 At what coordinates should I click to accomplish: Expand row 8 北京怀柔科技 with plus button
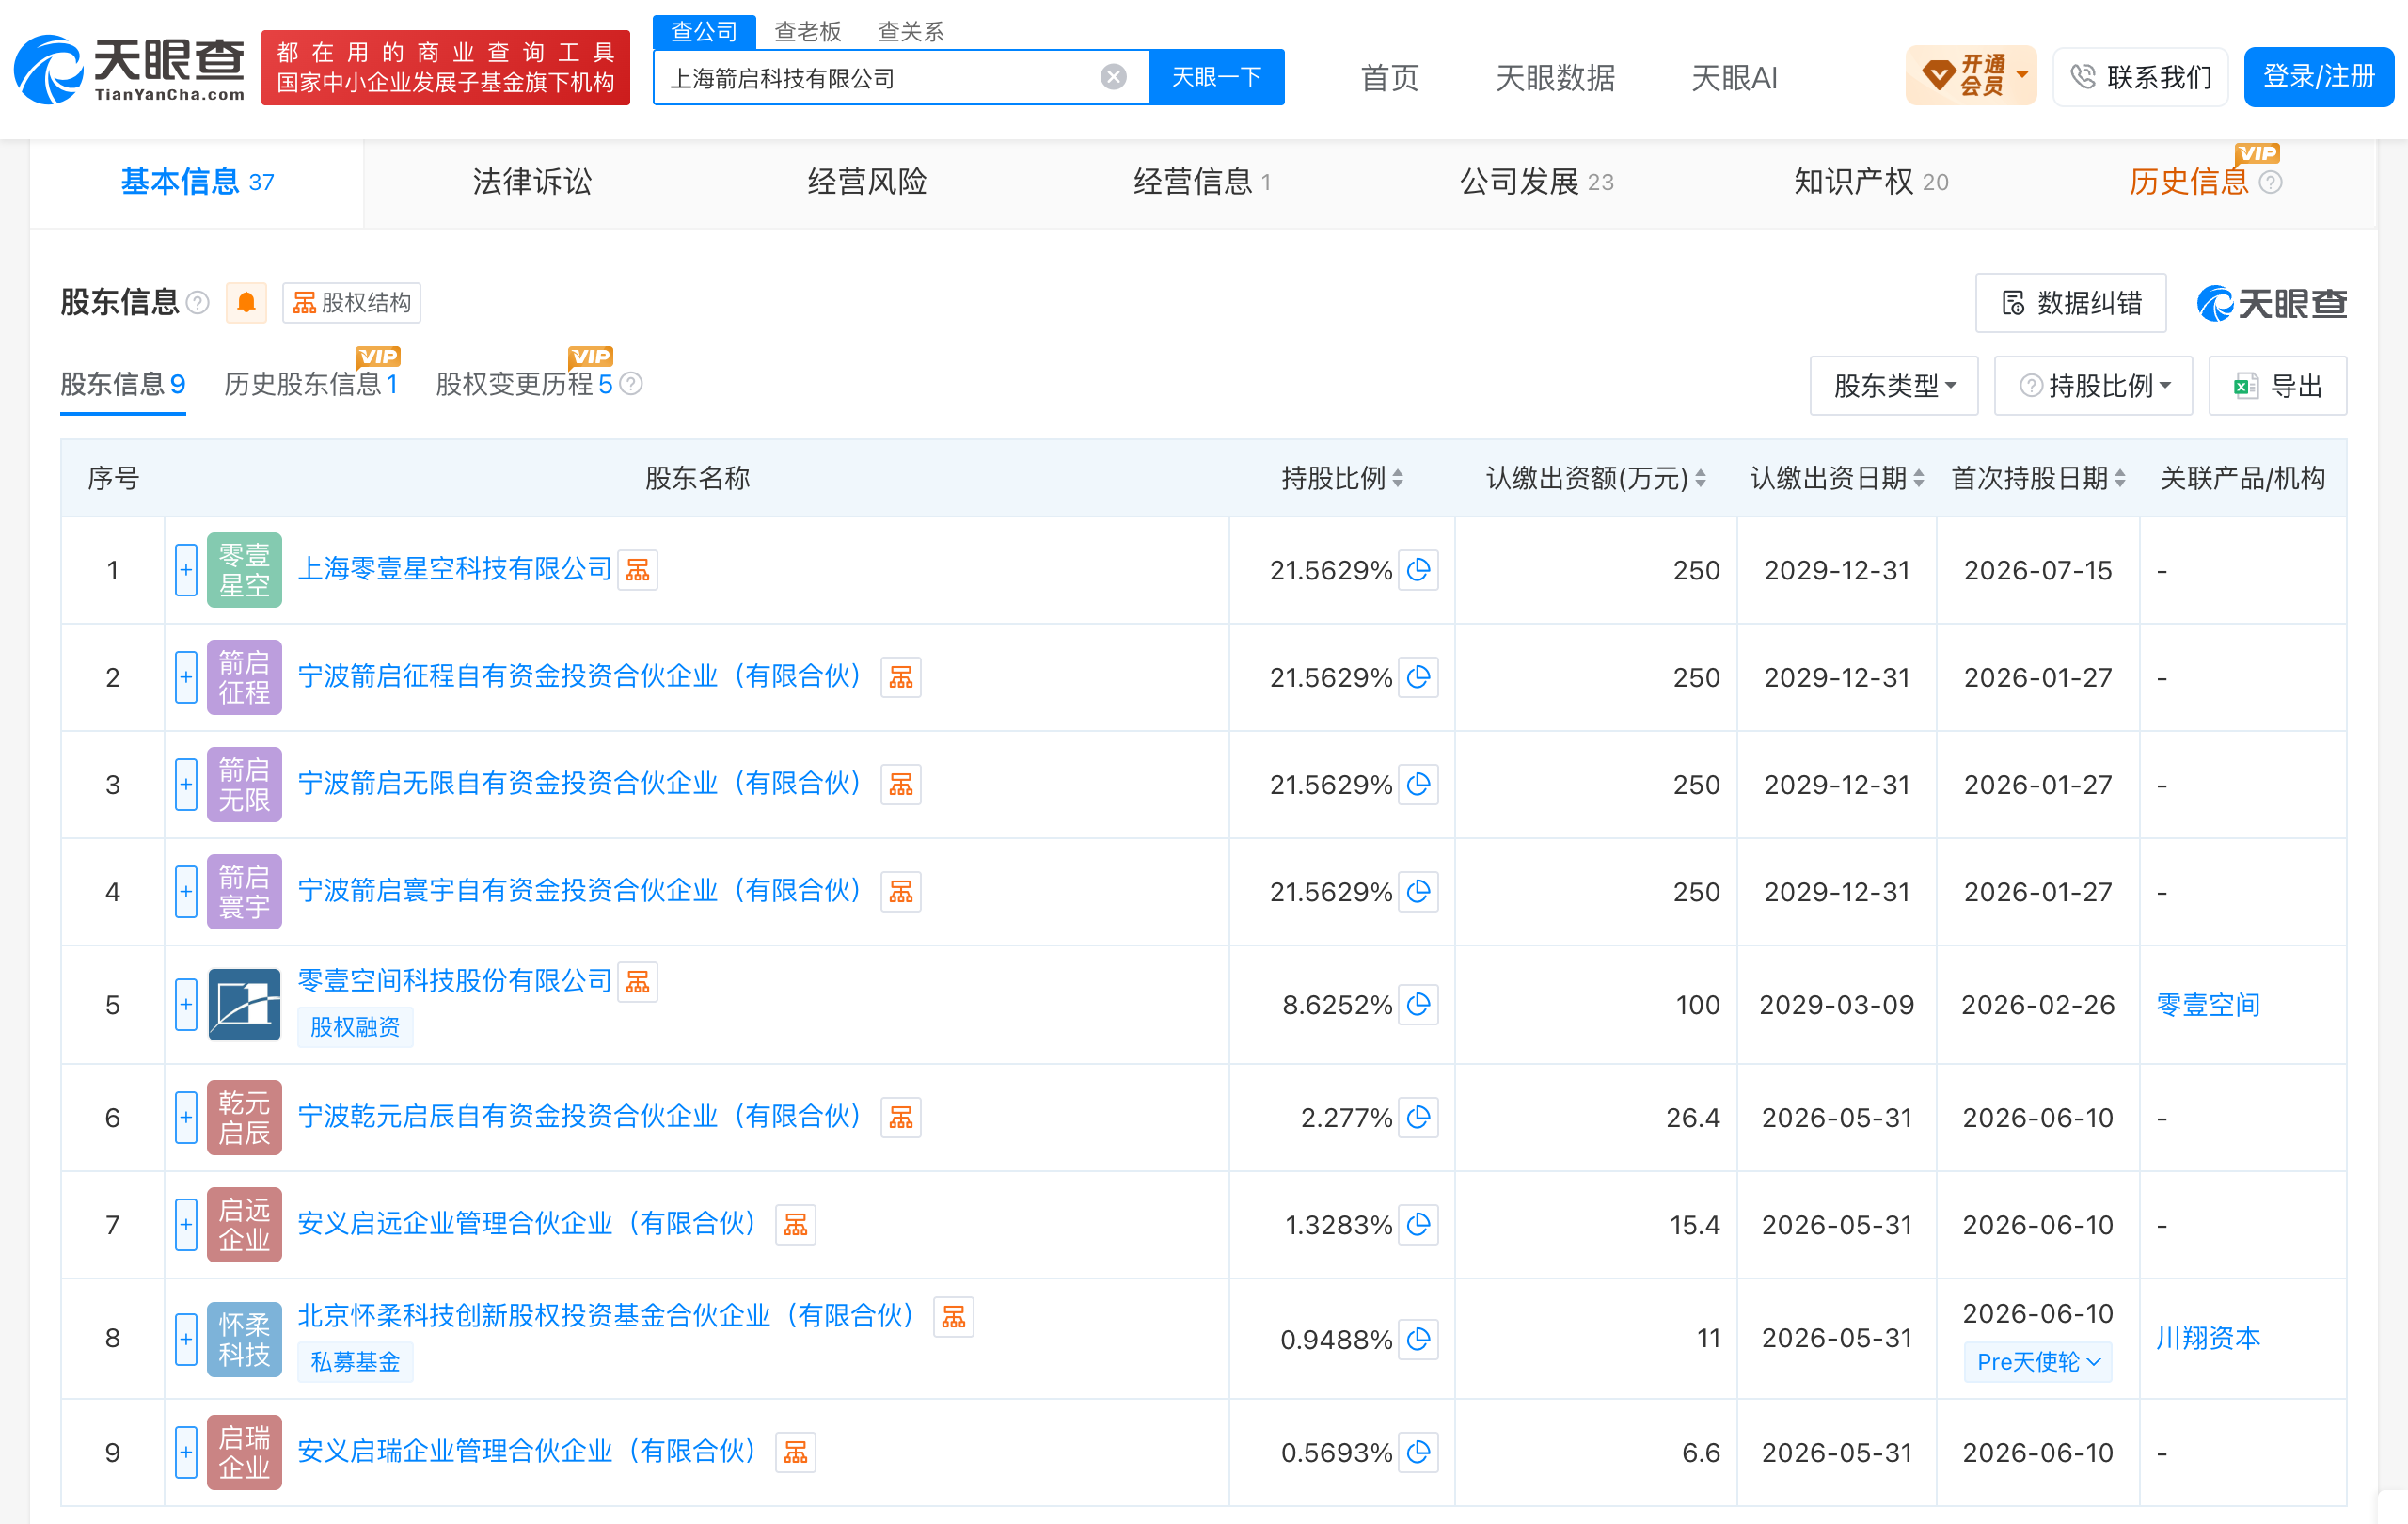(186, 1339)
